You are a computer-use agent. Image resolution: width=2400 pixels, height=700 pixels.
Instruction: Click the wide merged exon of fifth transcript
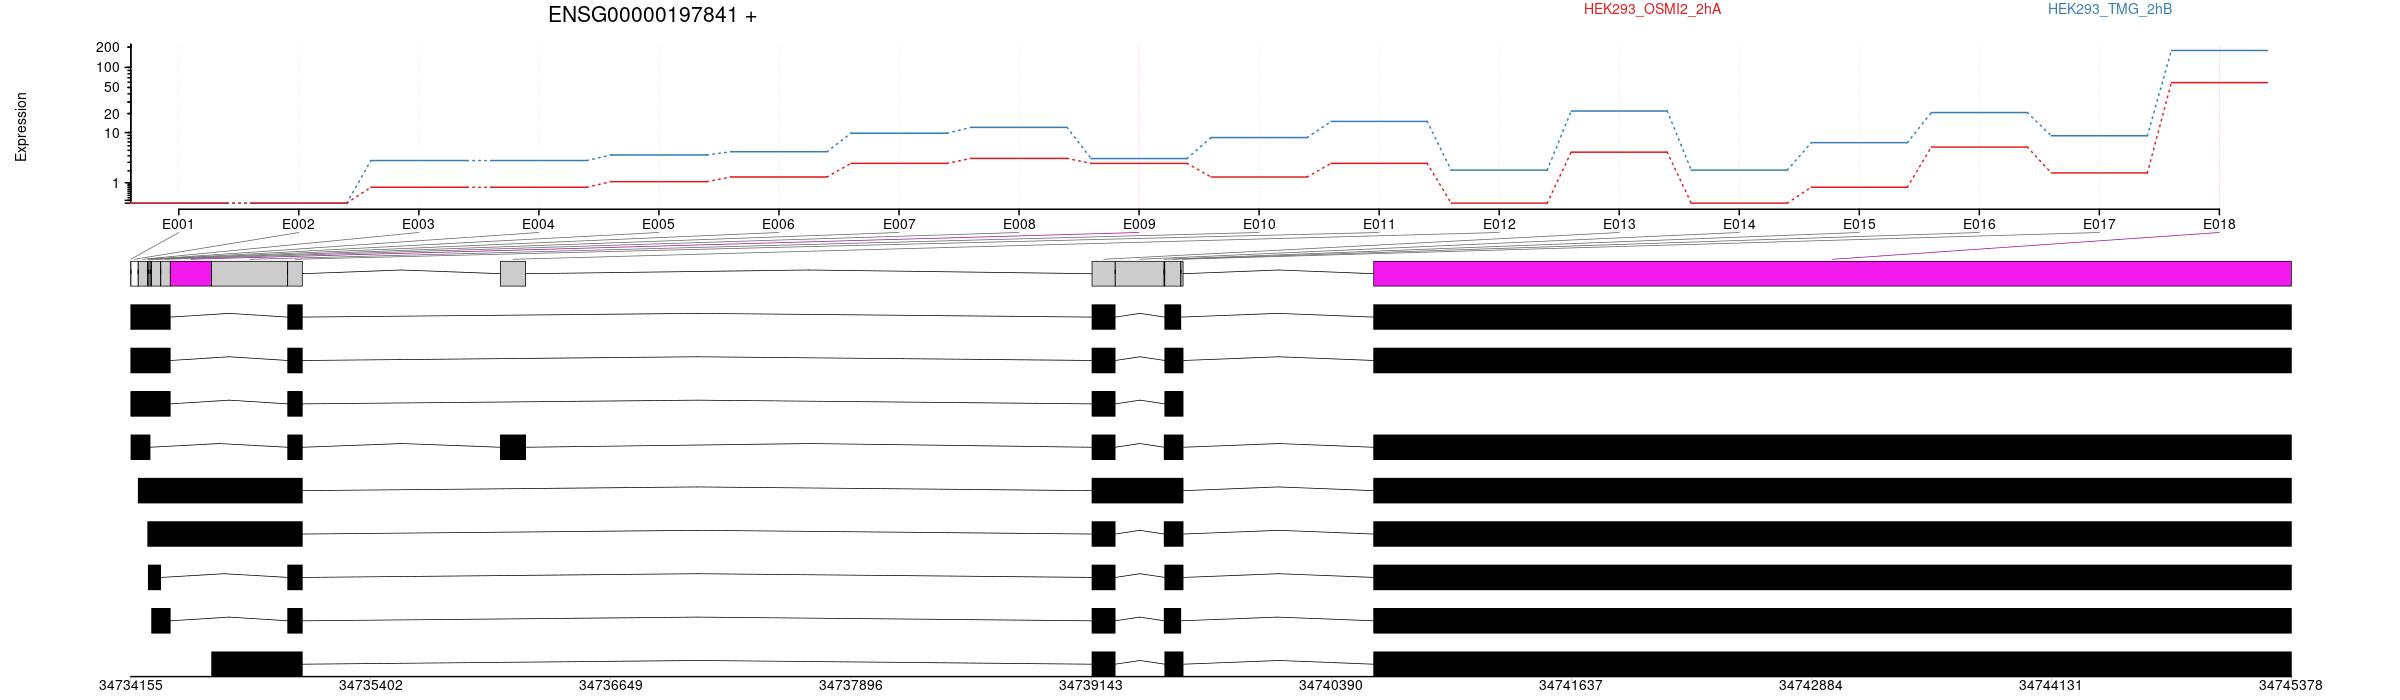(x=1137, y=491)
